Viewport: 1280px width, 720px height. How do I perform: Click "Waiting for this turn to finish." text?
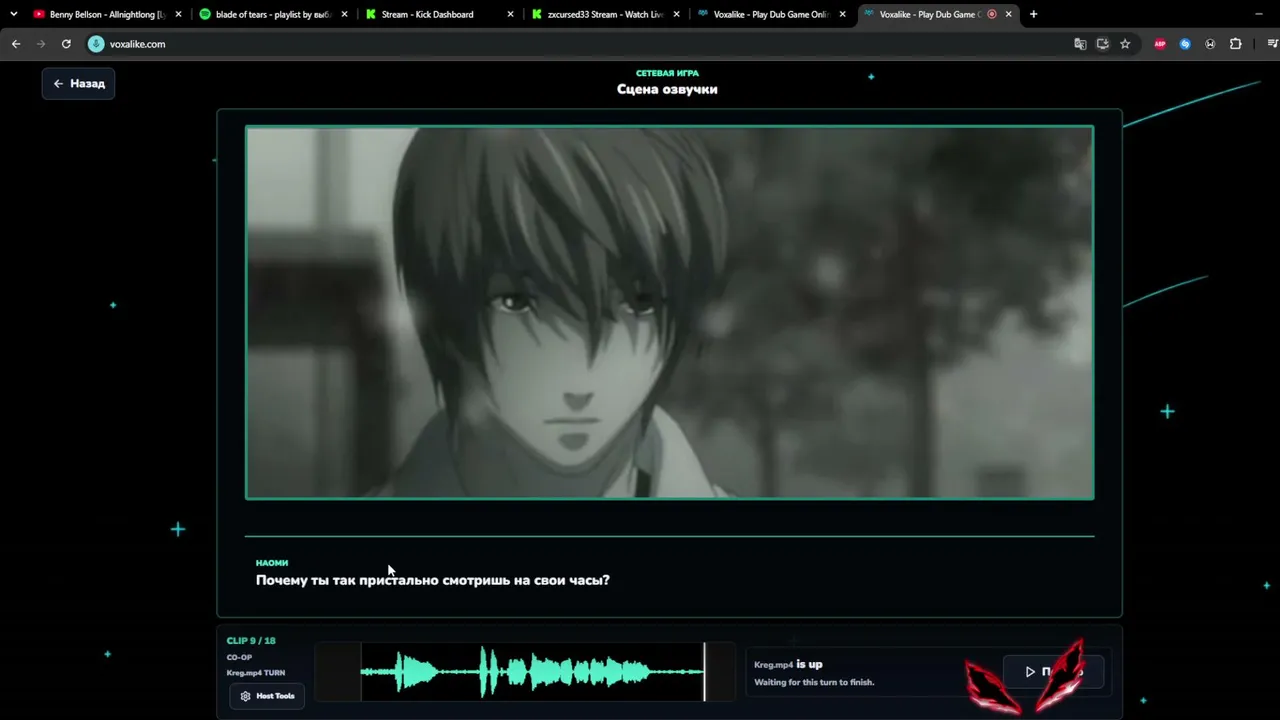pyautogui.click(x=814, y=682)
